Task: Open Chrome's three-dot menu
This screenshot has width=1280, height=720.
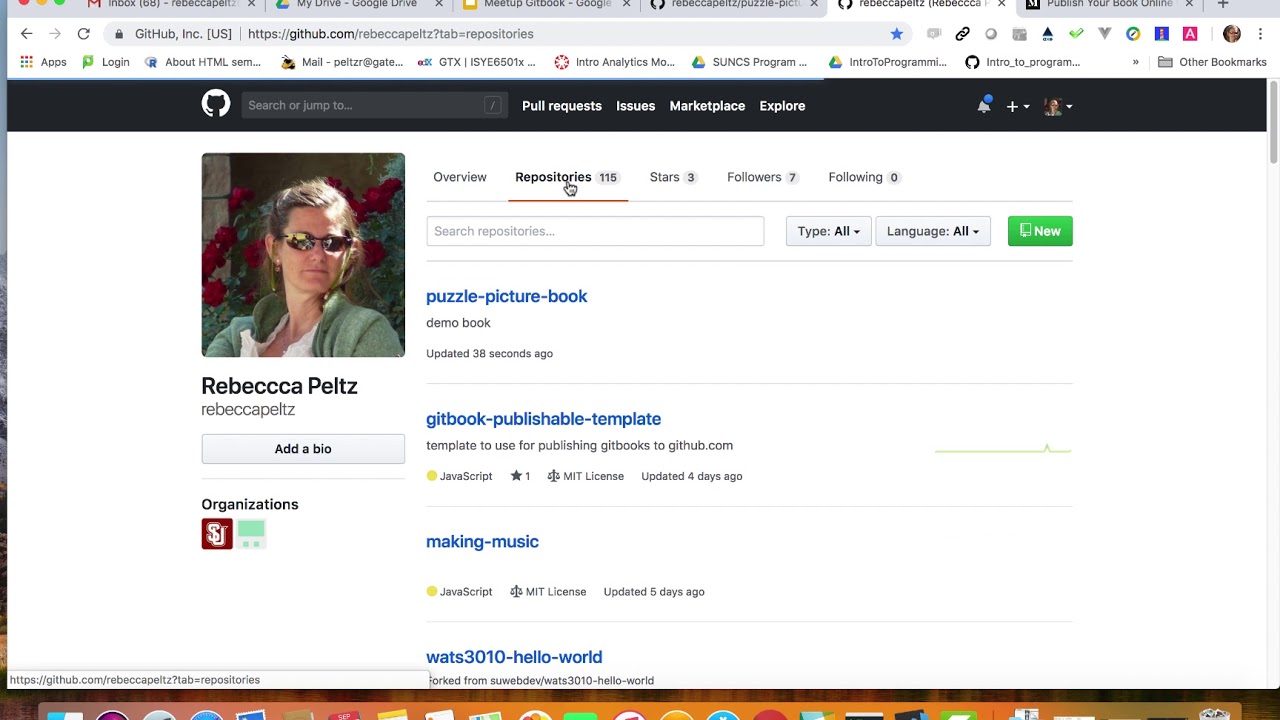Action: [x=1260, y=34]
